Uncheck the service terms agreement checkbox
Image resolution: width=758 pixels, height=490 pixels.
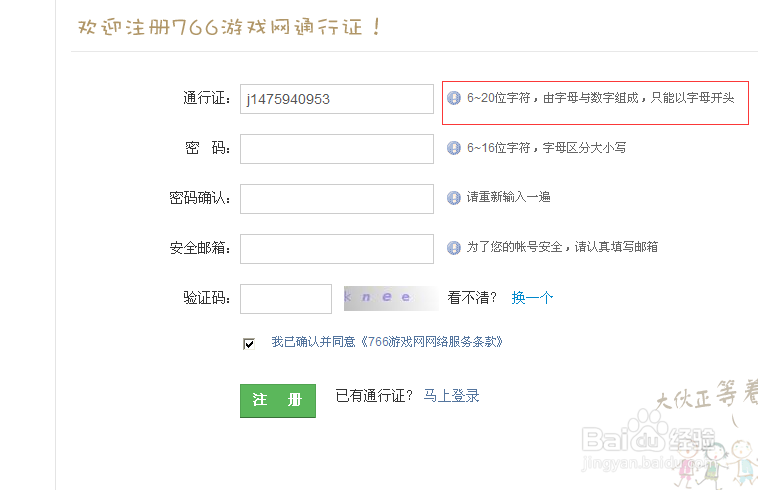pos(249,343)
